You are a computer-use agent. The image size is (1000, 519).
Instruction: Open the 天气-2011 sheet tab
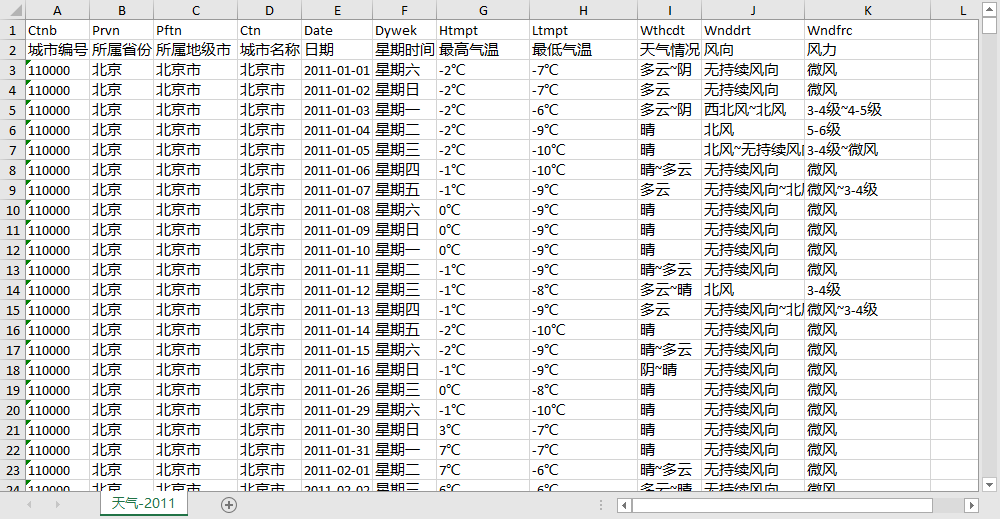click(143, 503)
